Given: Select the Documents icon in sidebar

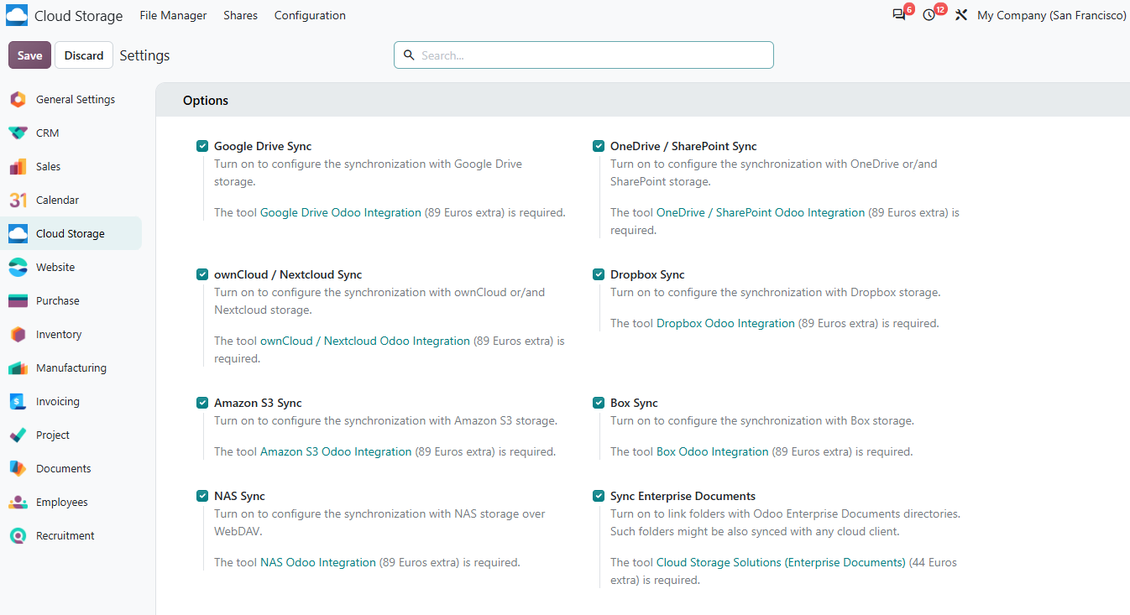Looking at the screenshot, I should 18,469.
